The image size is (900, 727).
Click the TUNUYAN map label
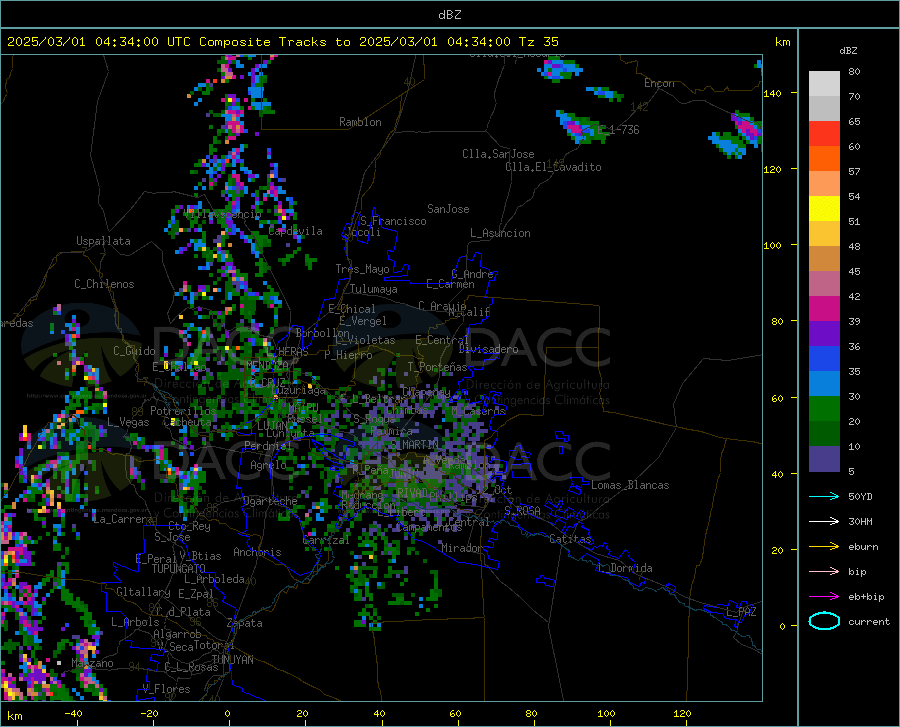(x=232, y=660)
